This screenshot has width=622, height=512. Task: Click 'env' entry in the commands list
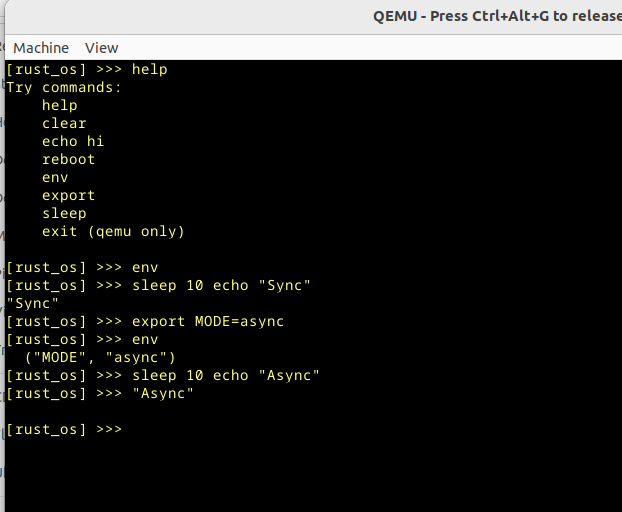(55, 178)
